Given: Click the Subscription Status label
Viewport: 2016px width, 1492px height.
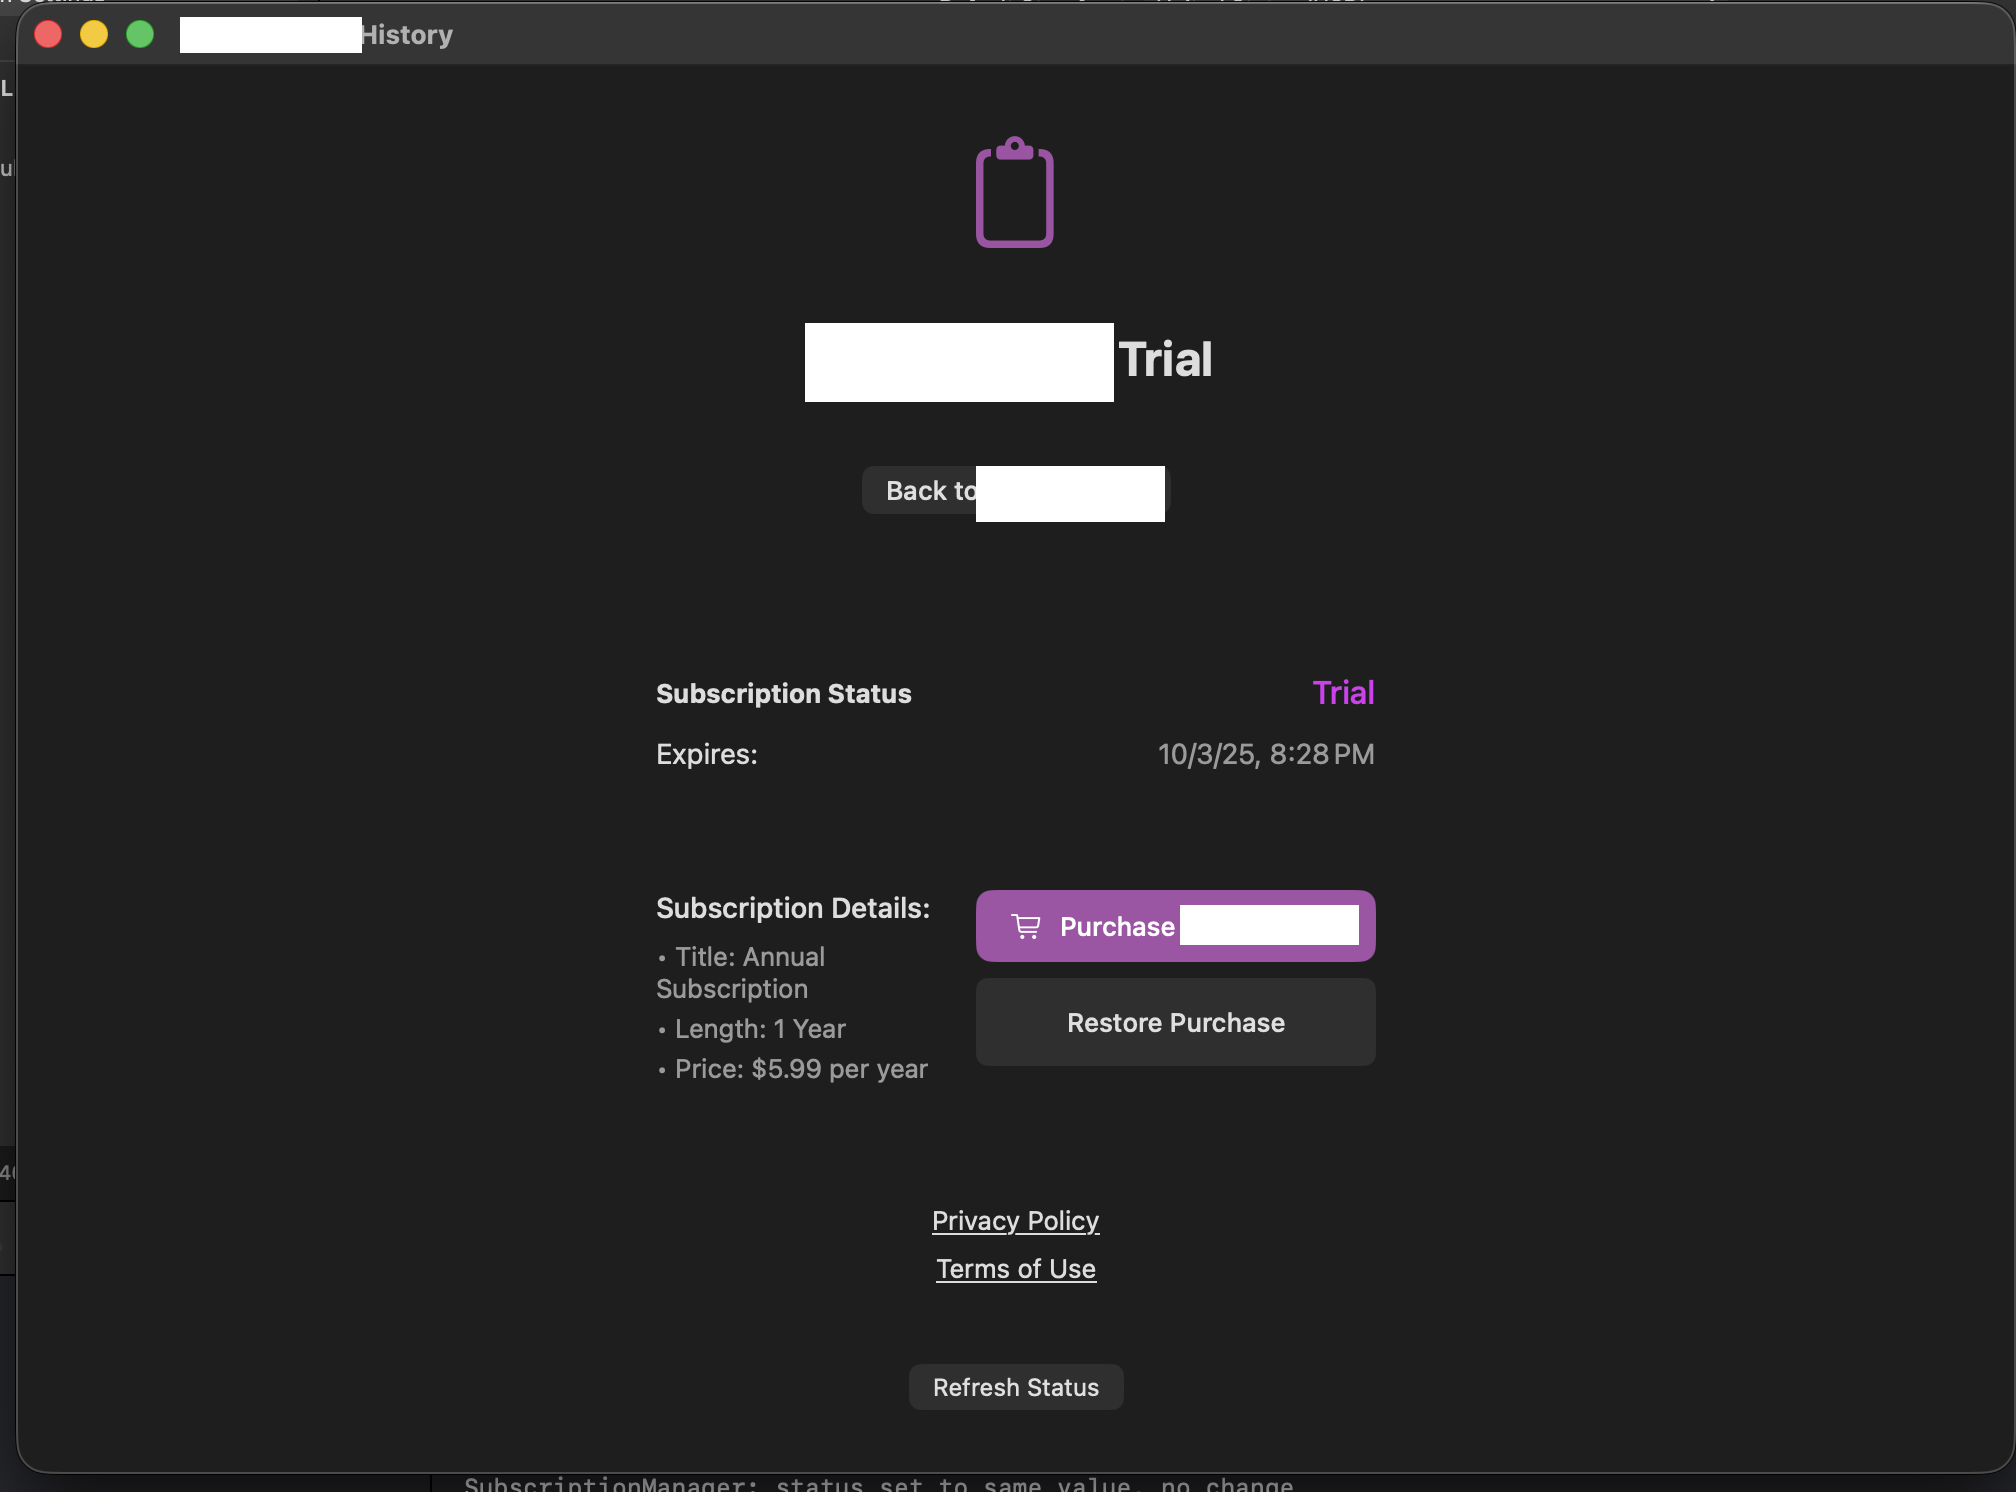Looking at the screenshot, I should (783, 694).
